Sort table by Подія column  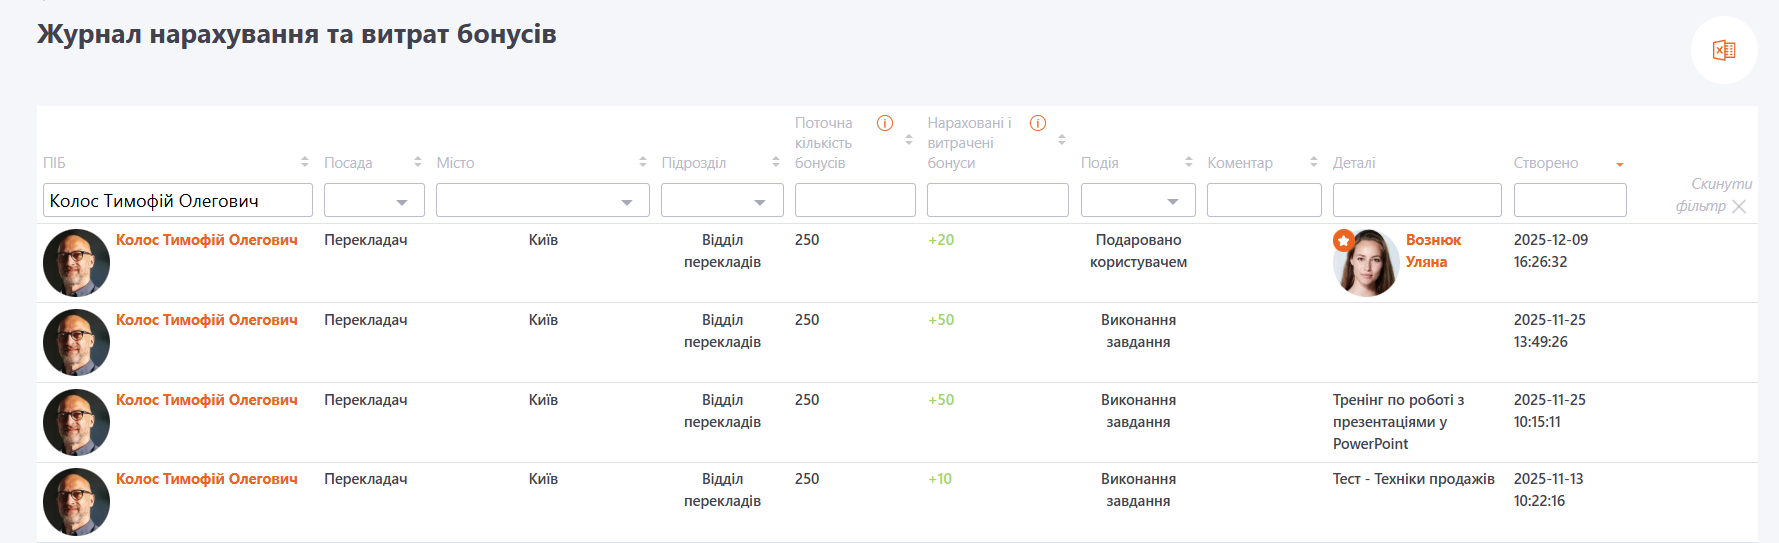[x=1188, y=162]
